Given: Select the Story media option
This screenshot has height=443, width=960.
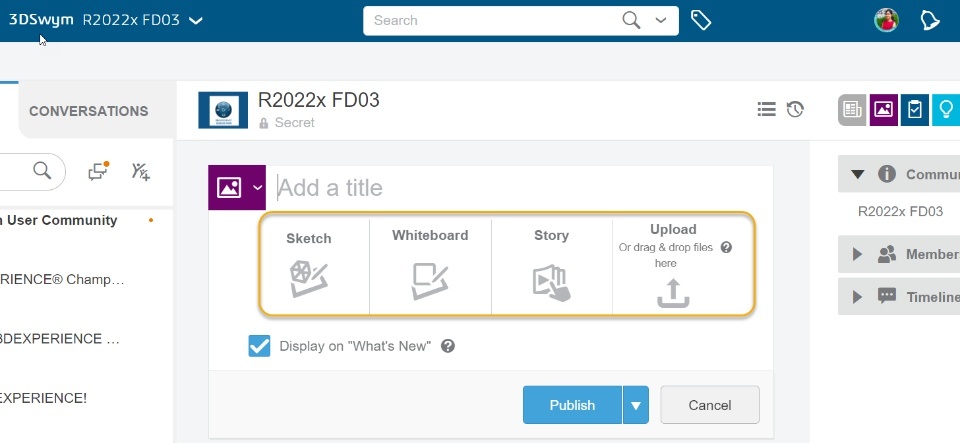Looking at the screenshot, I should click(551, 266).
